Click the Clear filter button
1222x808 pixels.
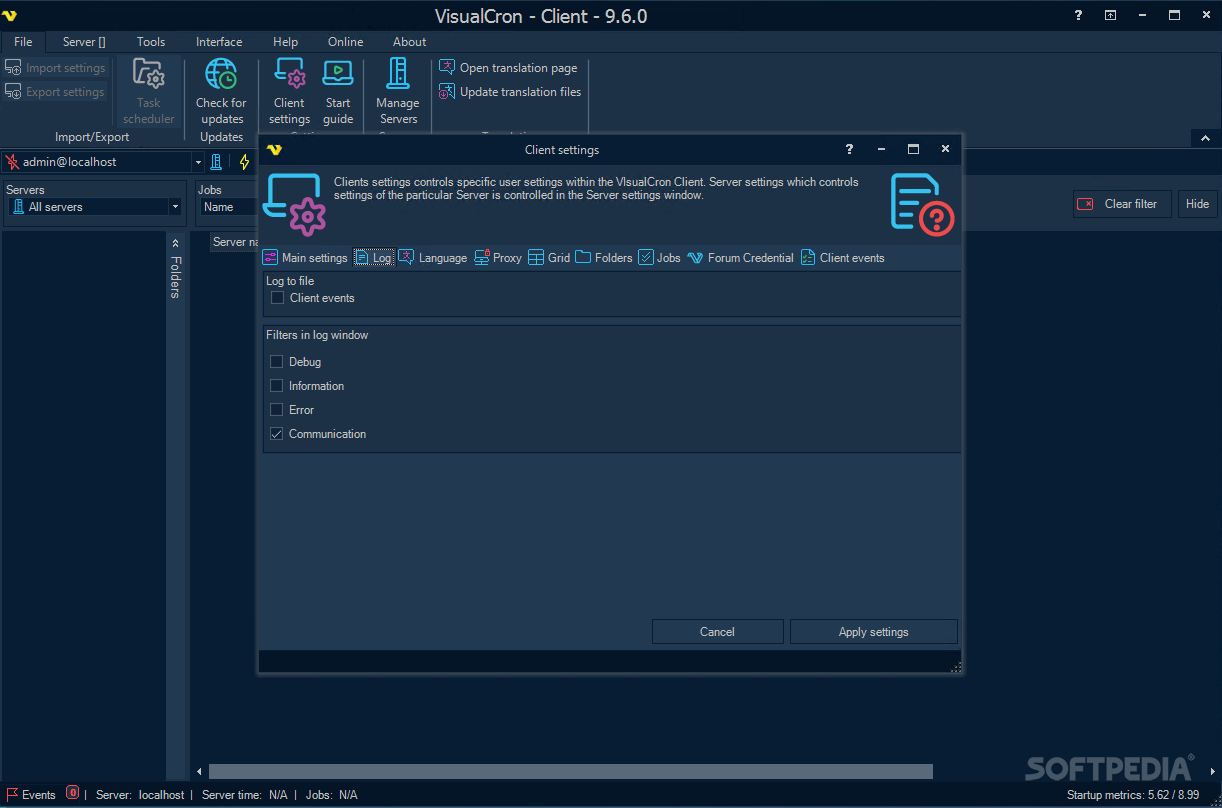point(1122,204)
